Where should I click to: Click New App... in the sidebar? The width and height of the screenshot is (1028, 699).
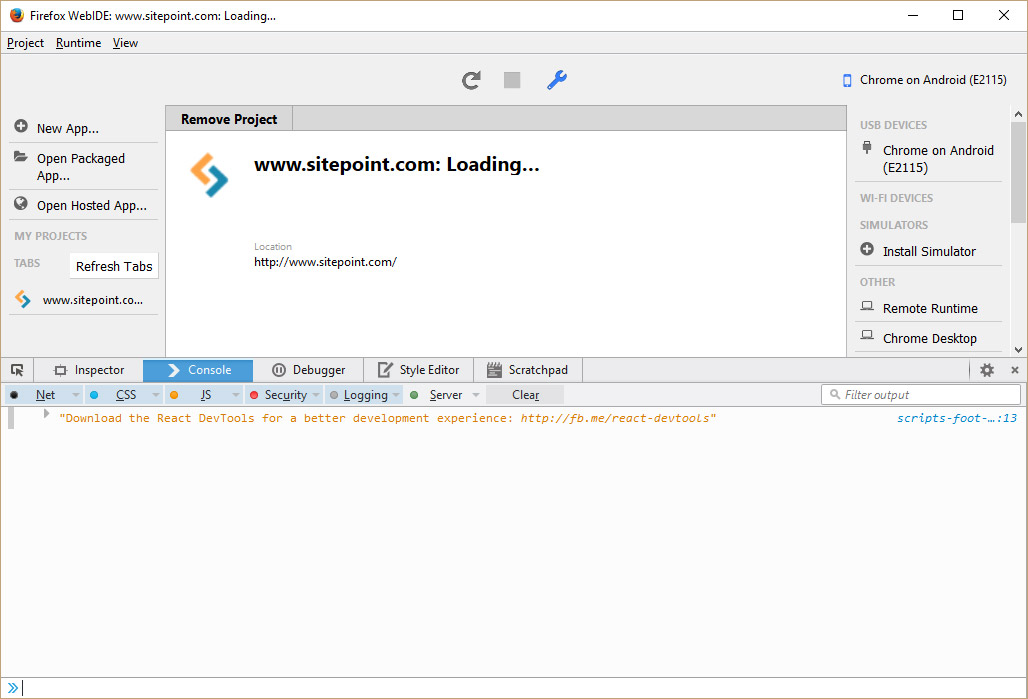click(x=84, y=128)
